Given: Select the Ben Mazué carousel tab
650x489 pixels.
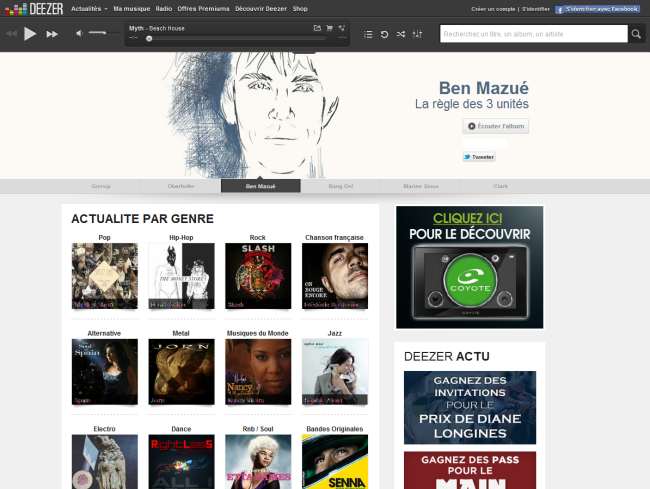Looking at the screenshot, I should tap(260, 186).
